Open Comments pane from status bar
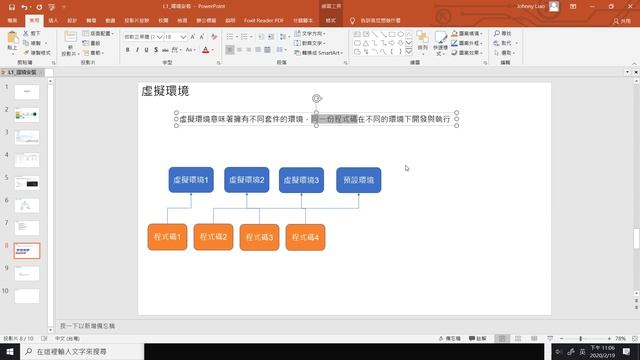This screenshot has height=360, width=640. click(478, 338)
